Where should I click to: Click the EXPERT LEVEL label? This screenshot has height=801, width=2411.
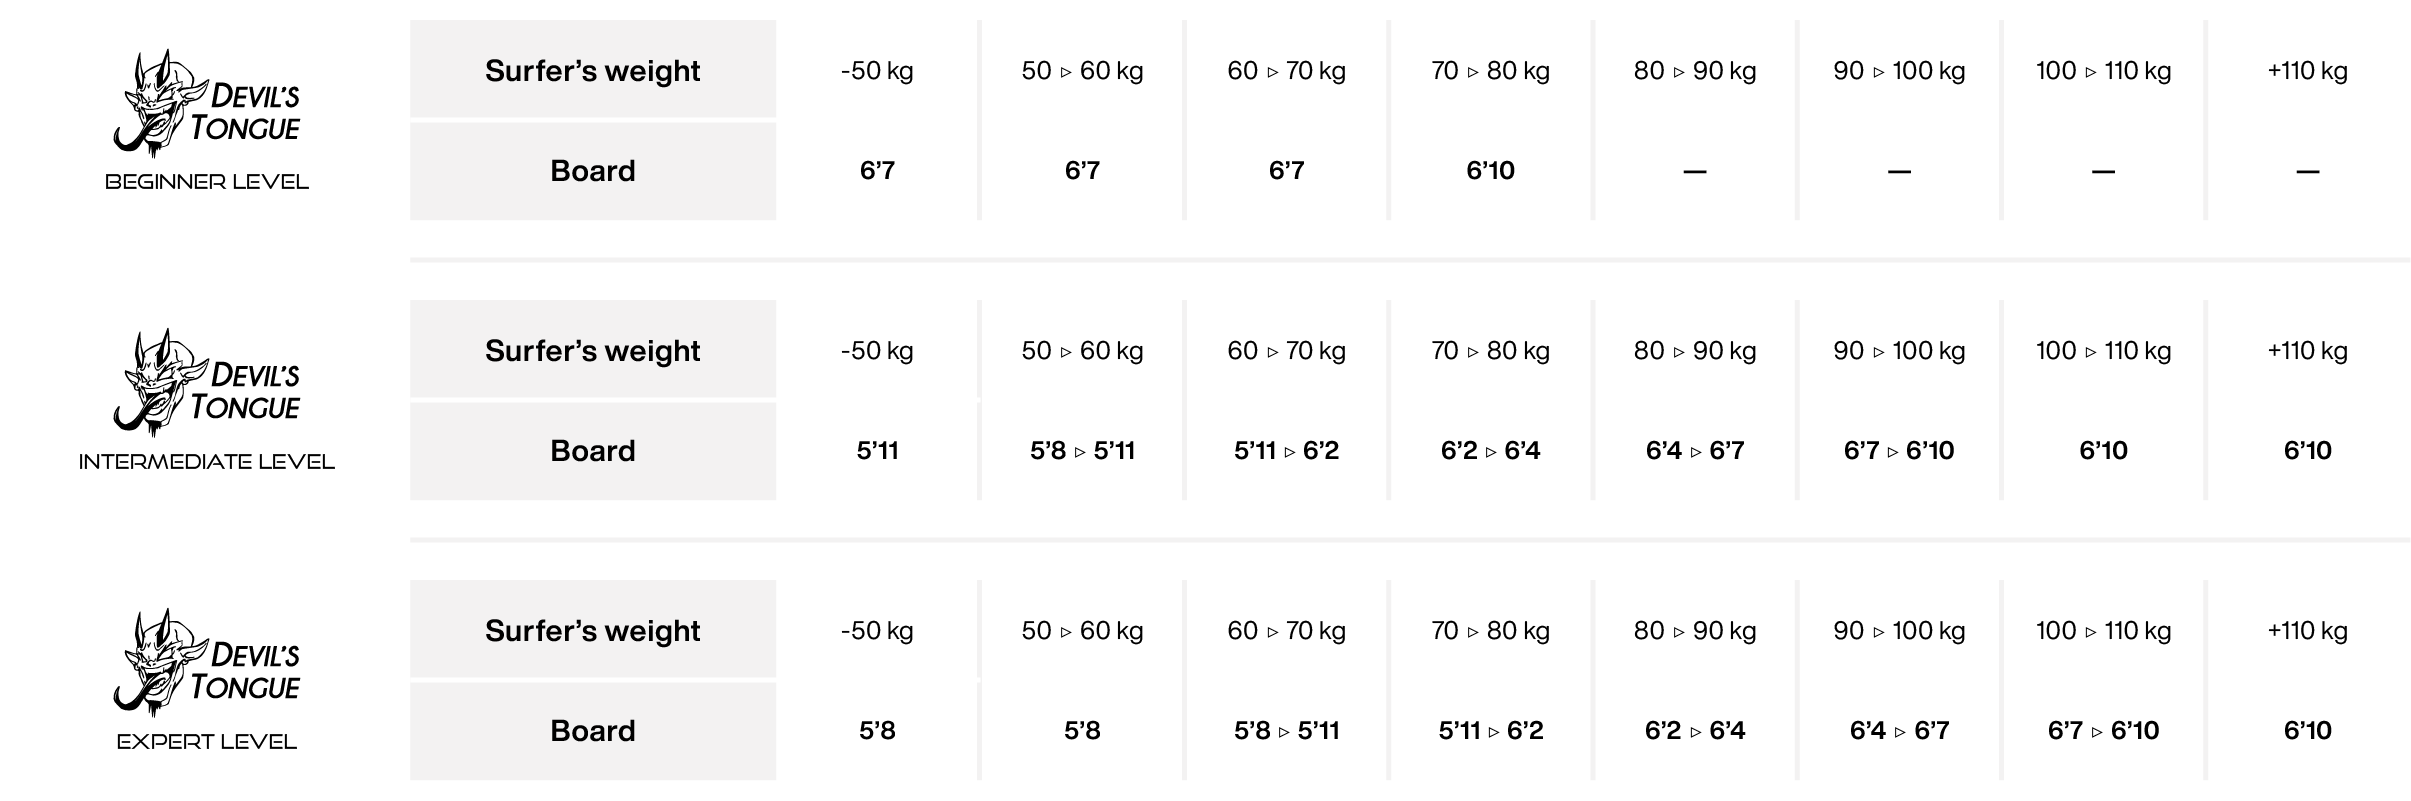207,742
